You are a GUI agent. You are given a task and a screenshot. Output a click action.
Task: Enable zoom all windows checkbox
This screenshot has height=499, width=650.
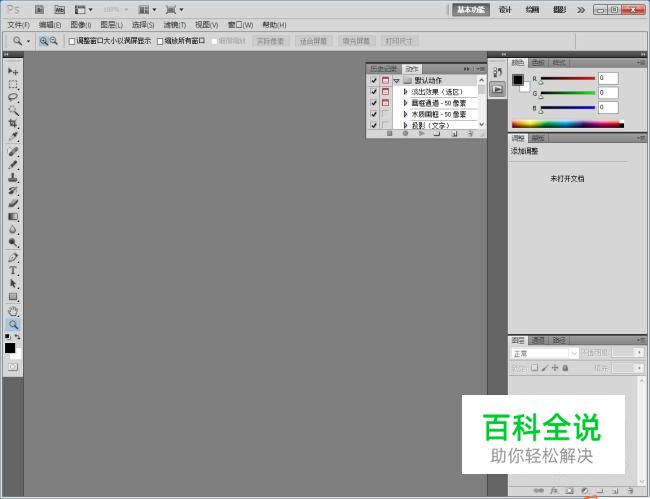point(160,41)
